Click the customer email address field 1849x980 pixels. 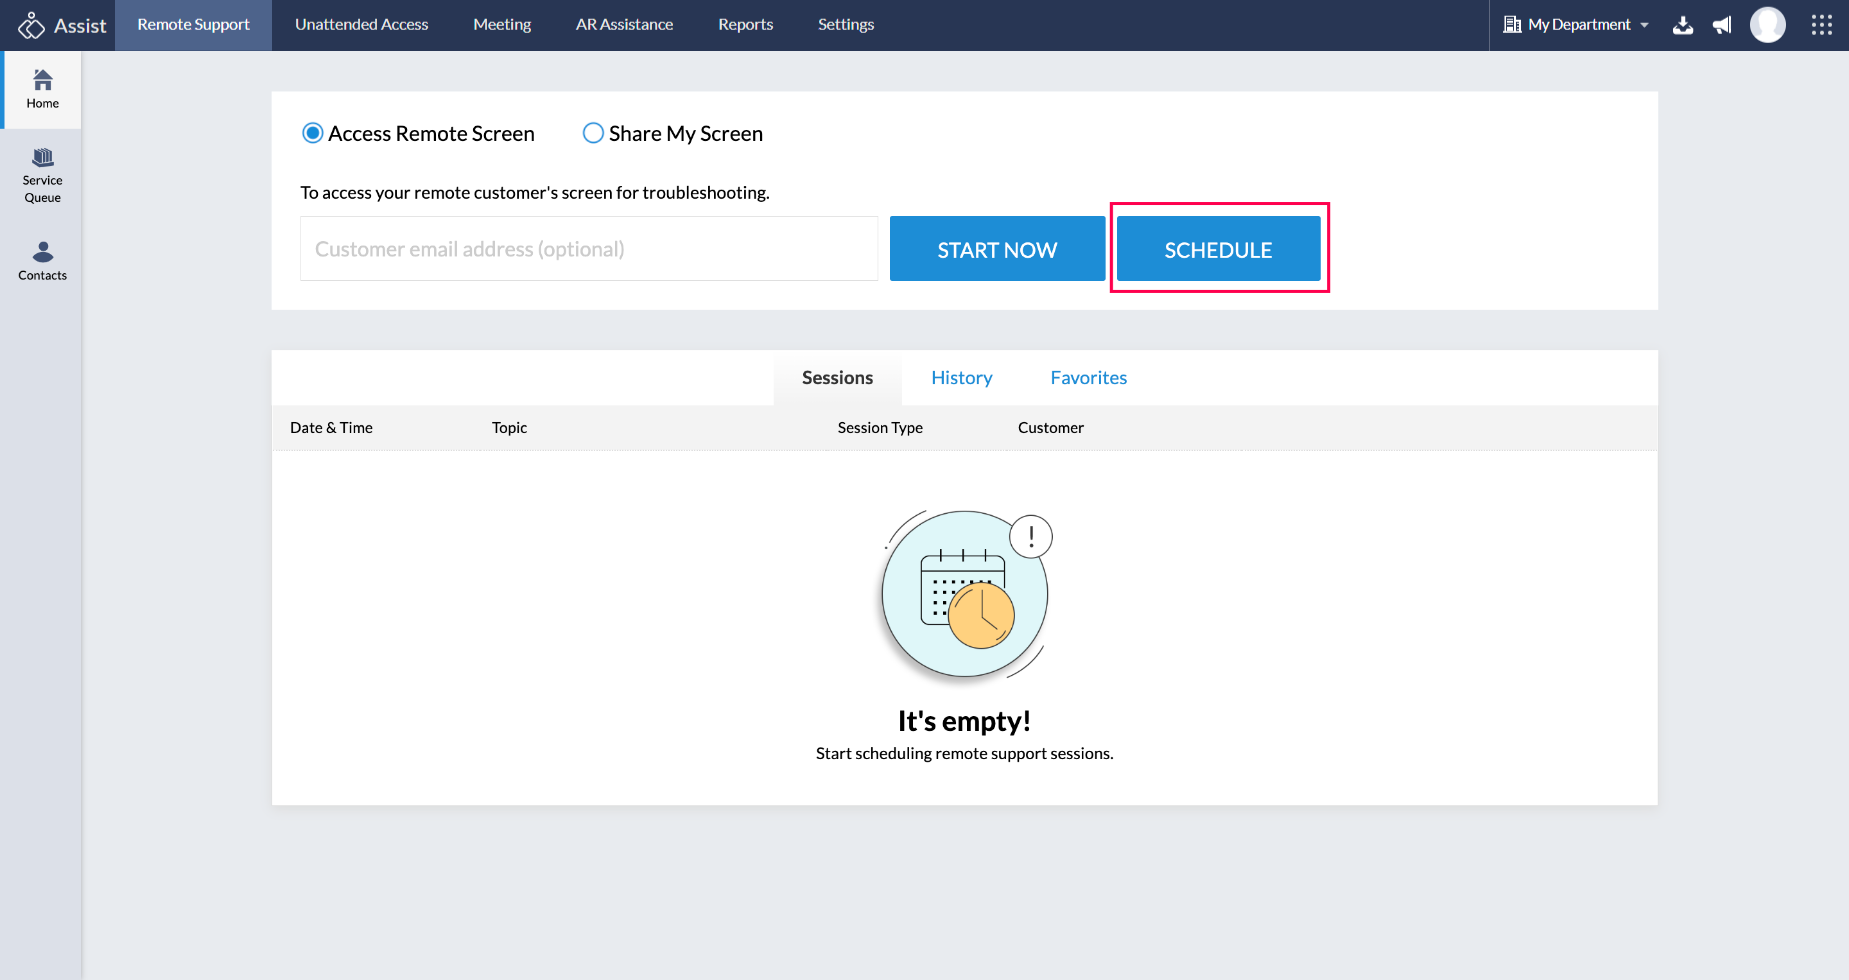[x=588, y=248]
